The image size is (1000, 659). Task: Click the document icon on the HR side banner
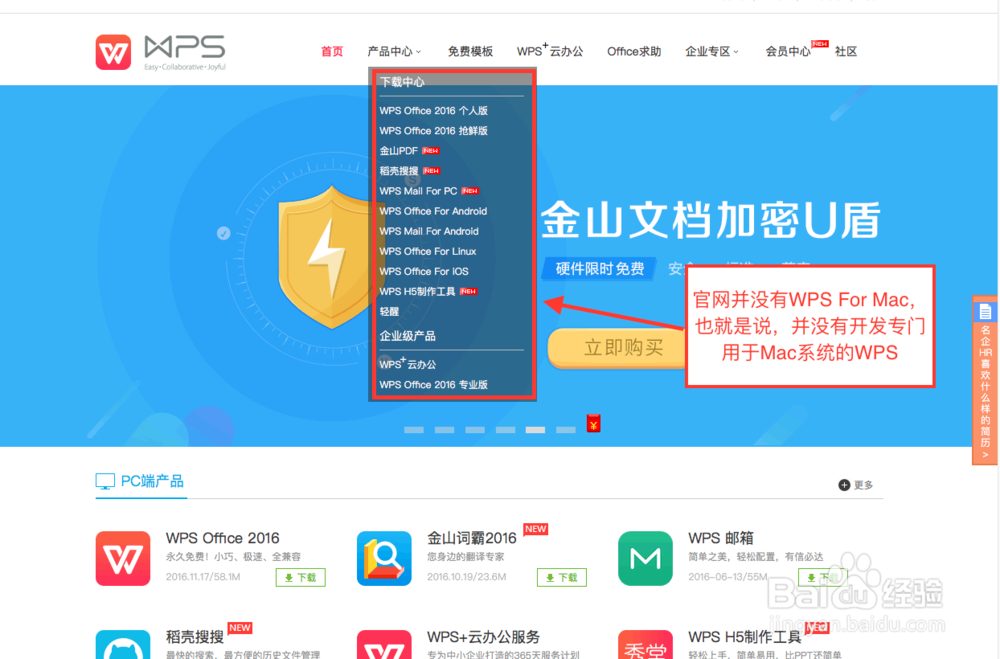click(985, 312)
